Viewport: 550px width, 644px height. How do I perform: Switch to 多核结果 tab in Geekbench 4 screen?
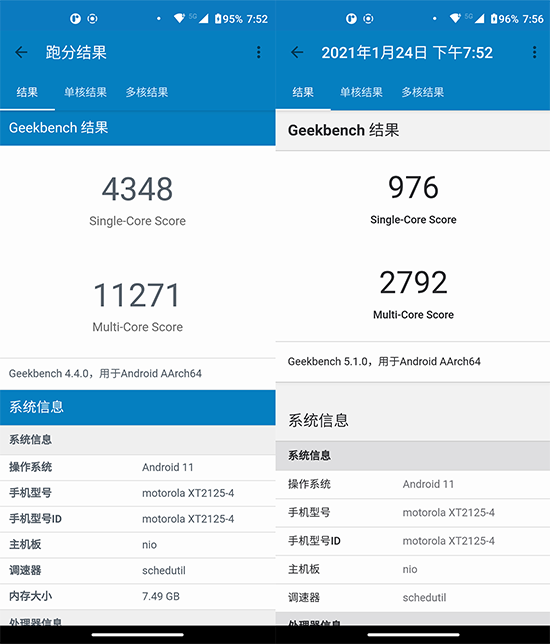pyautogui.click(x=147, y=92)
